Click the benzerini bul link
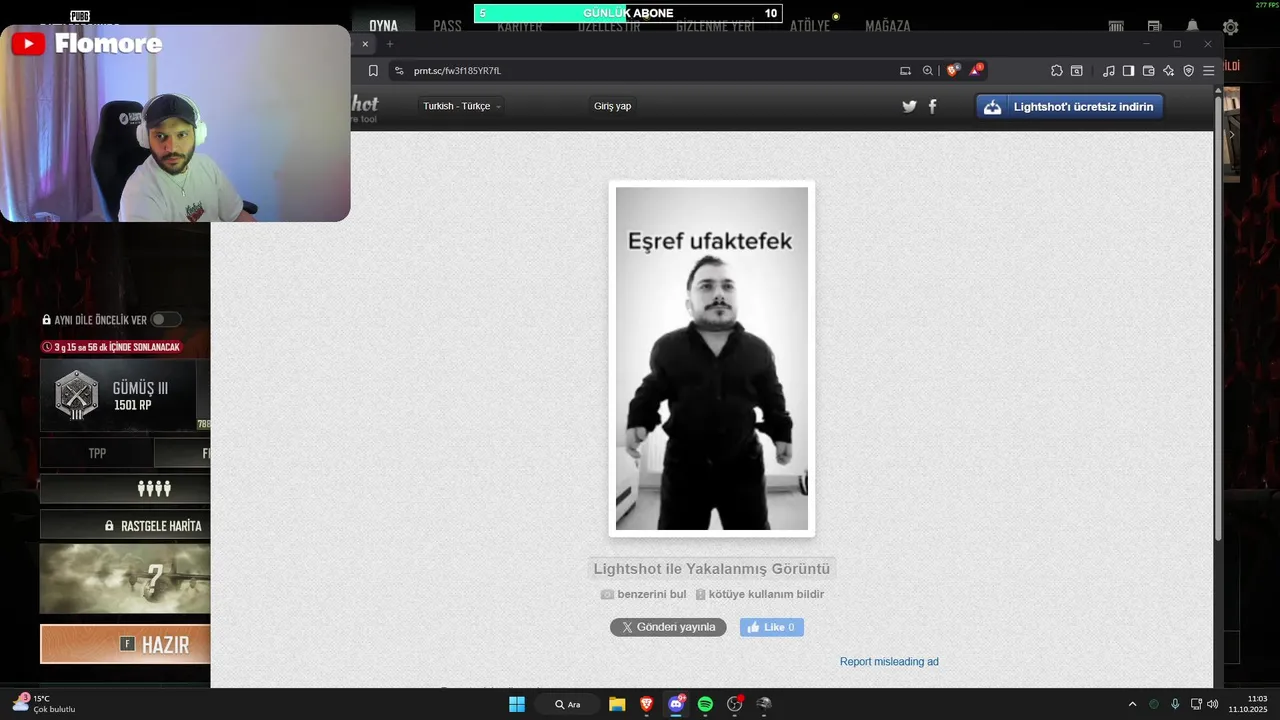 (643, 594)
